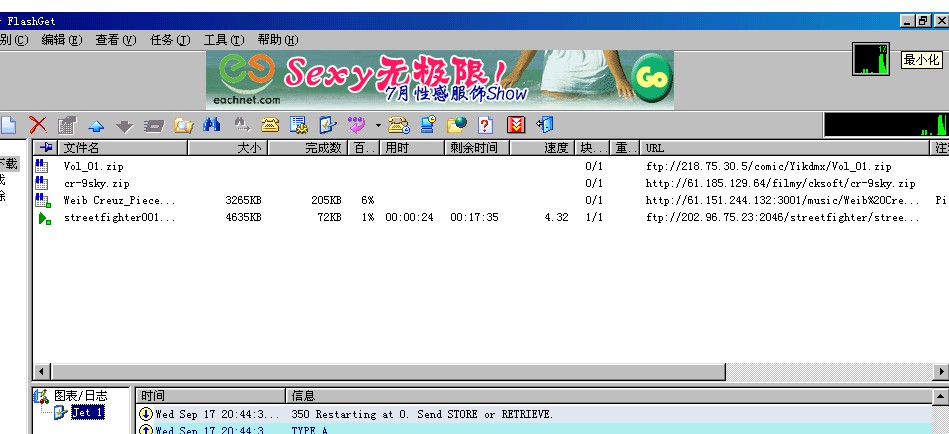Image resolution: width=949 pixels, height=434 pixels.
Task: Open the options icon with the gear
Action: [298, 125]
